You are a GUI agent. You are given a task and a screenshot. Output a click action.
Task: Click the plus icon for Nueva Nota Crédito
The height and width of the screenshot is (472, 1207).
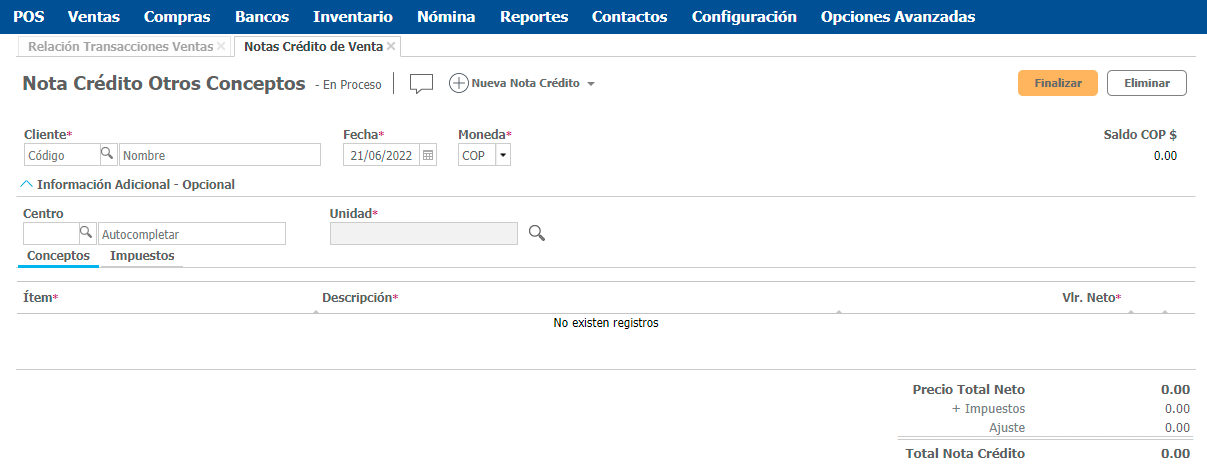pos(458,84)
